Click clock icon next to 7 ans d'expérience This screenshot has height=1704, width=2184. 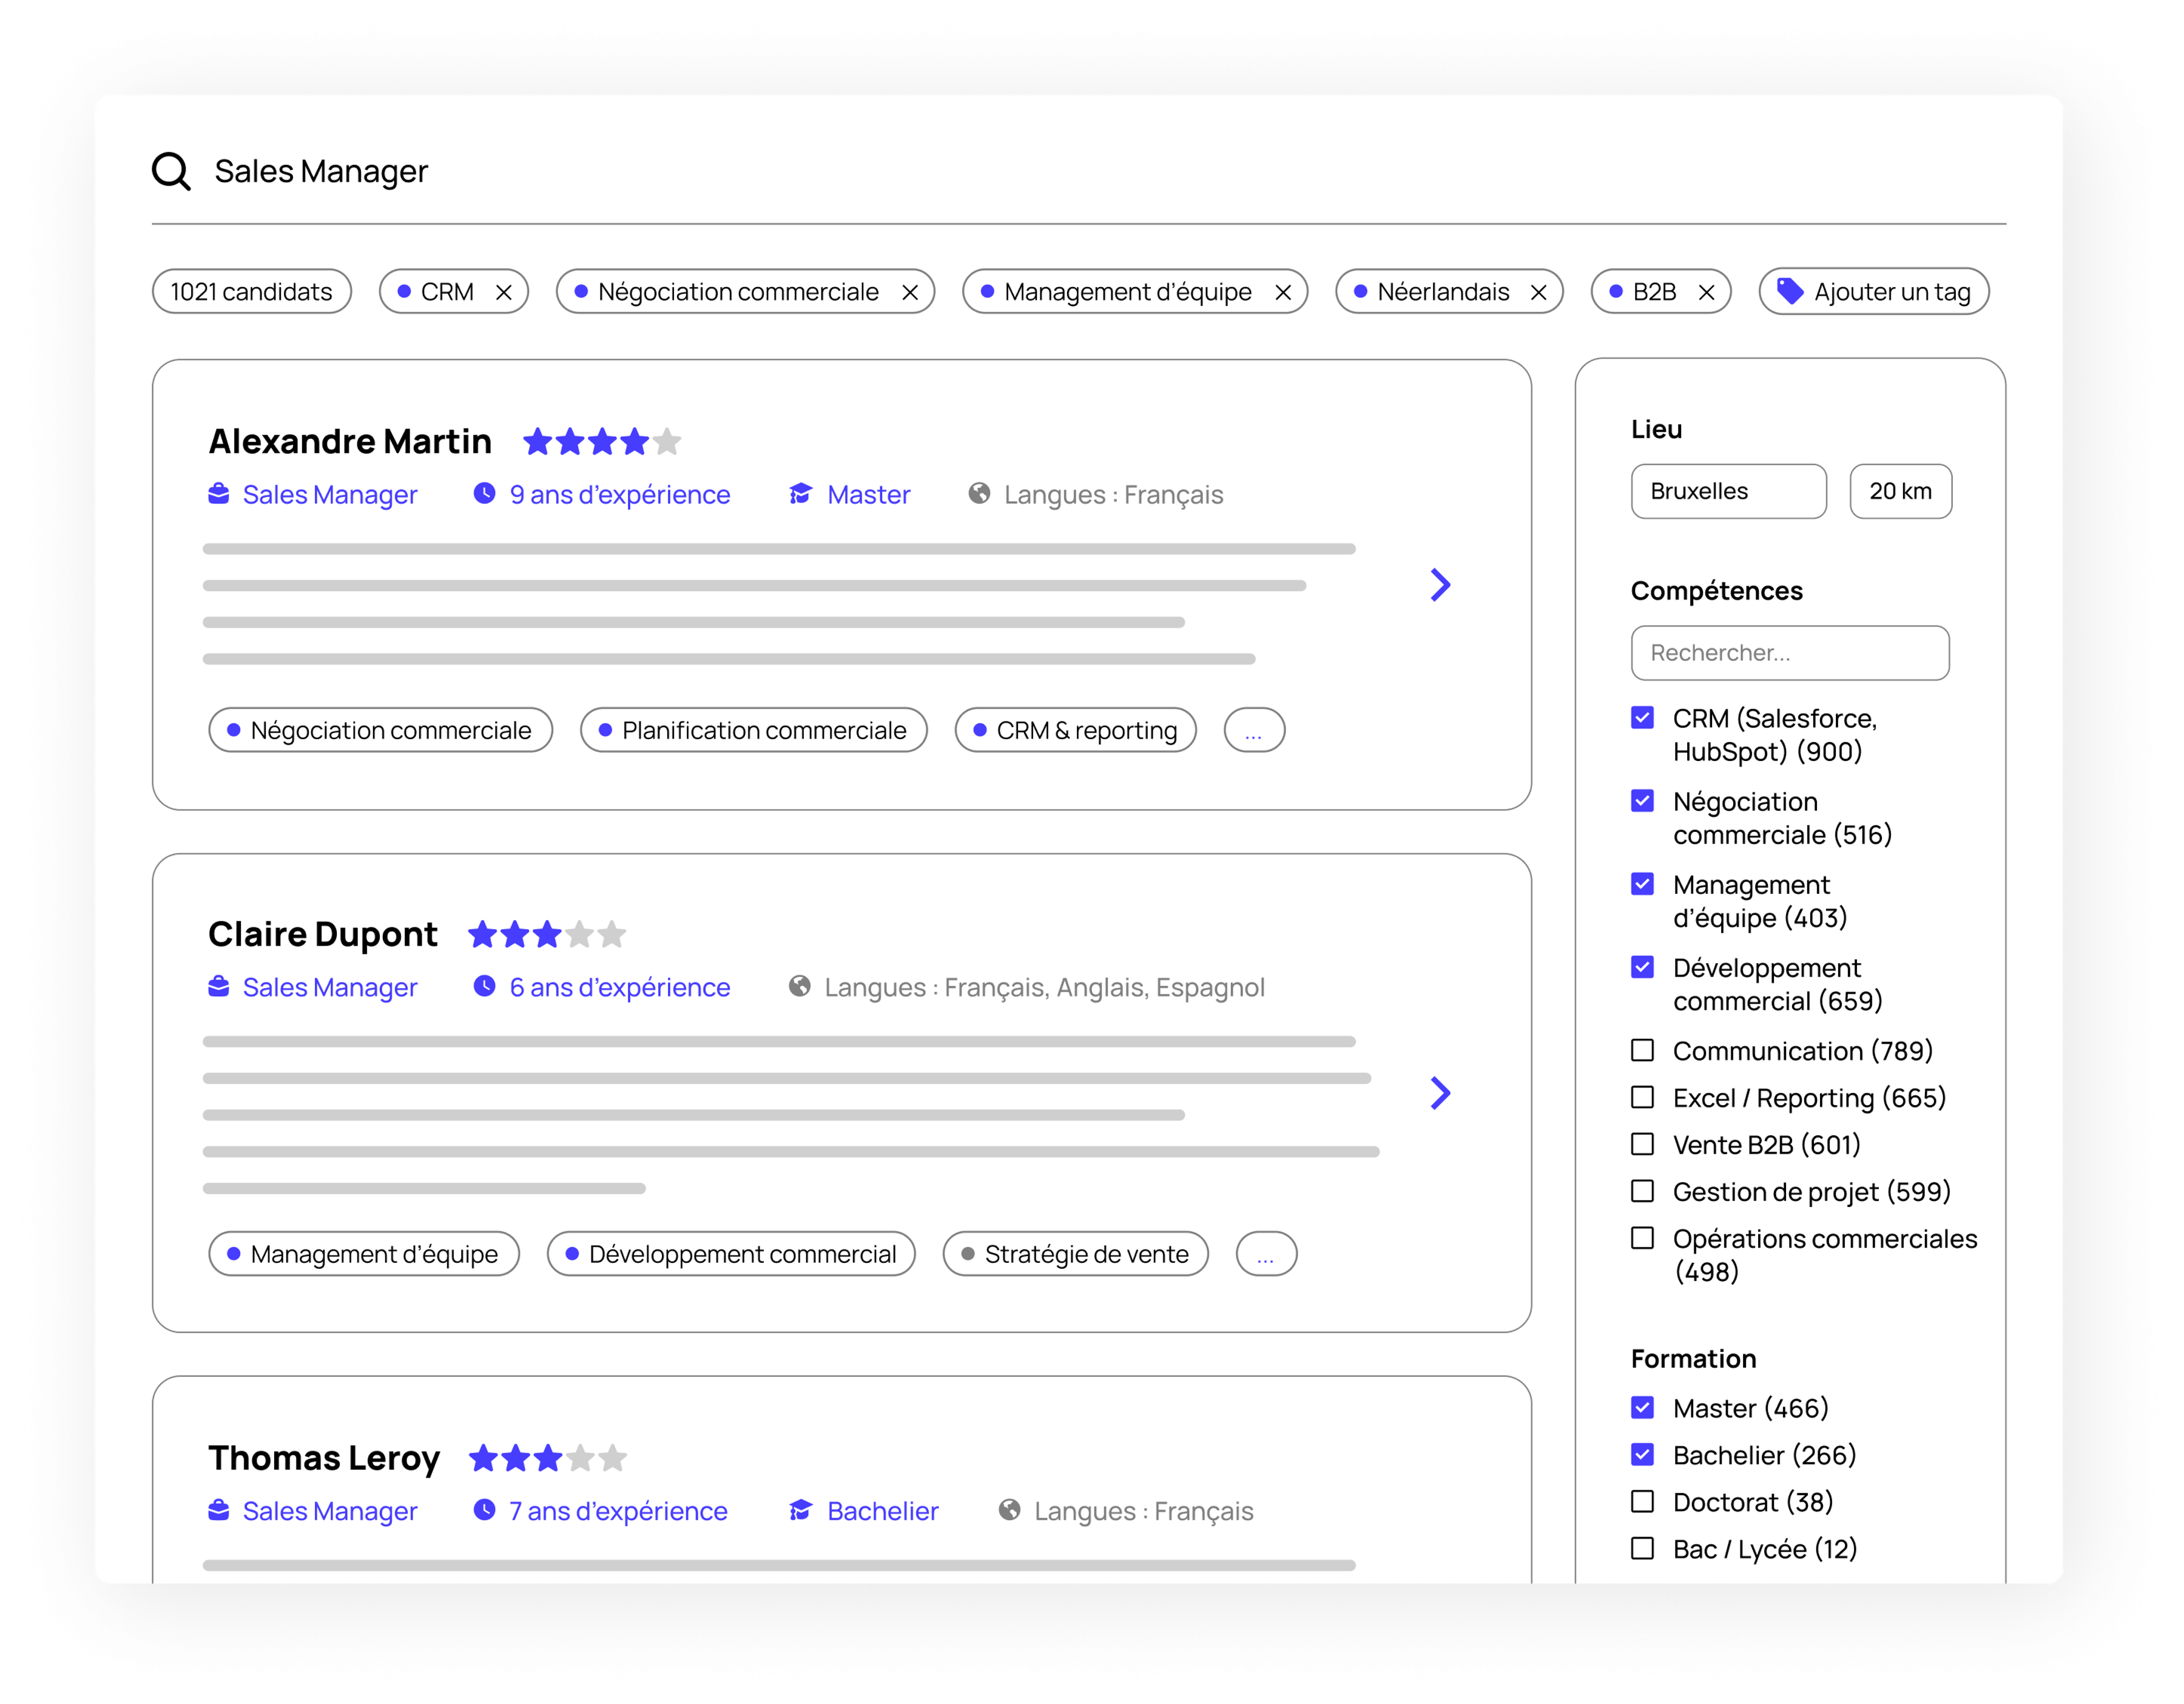click(485, 1510)
